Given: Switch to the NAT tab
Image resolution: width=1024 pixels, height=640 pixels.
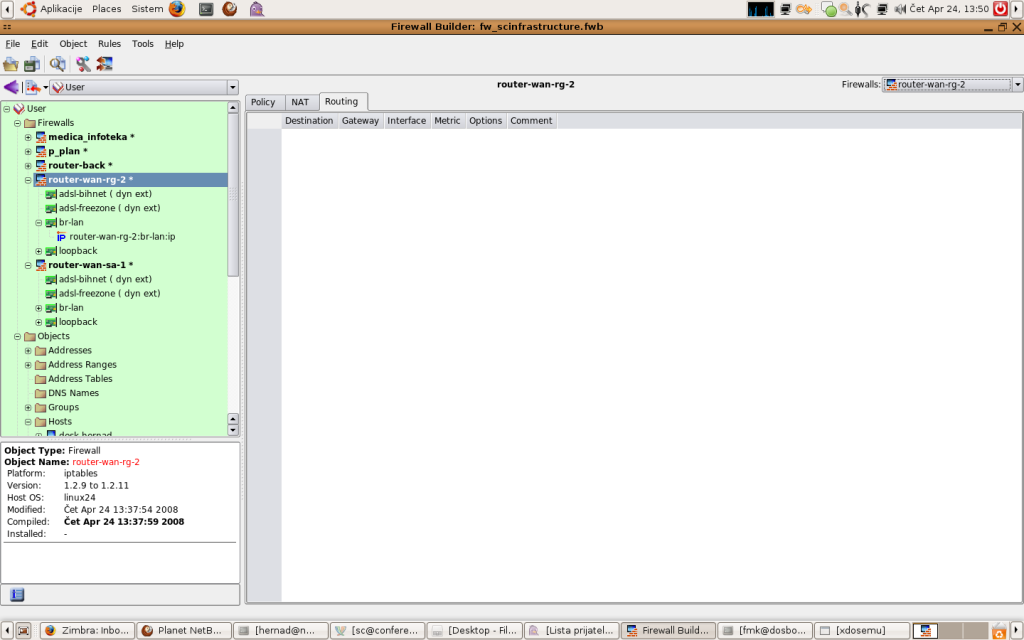Looking at the screenshot, I should point(300,102).
